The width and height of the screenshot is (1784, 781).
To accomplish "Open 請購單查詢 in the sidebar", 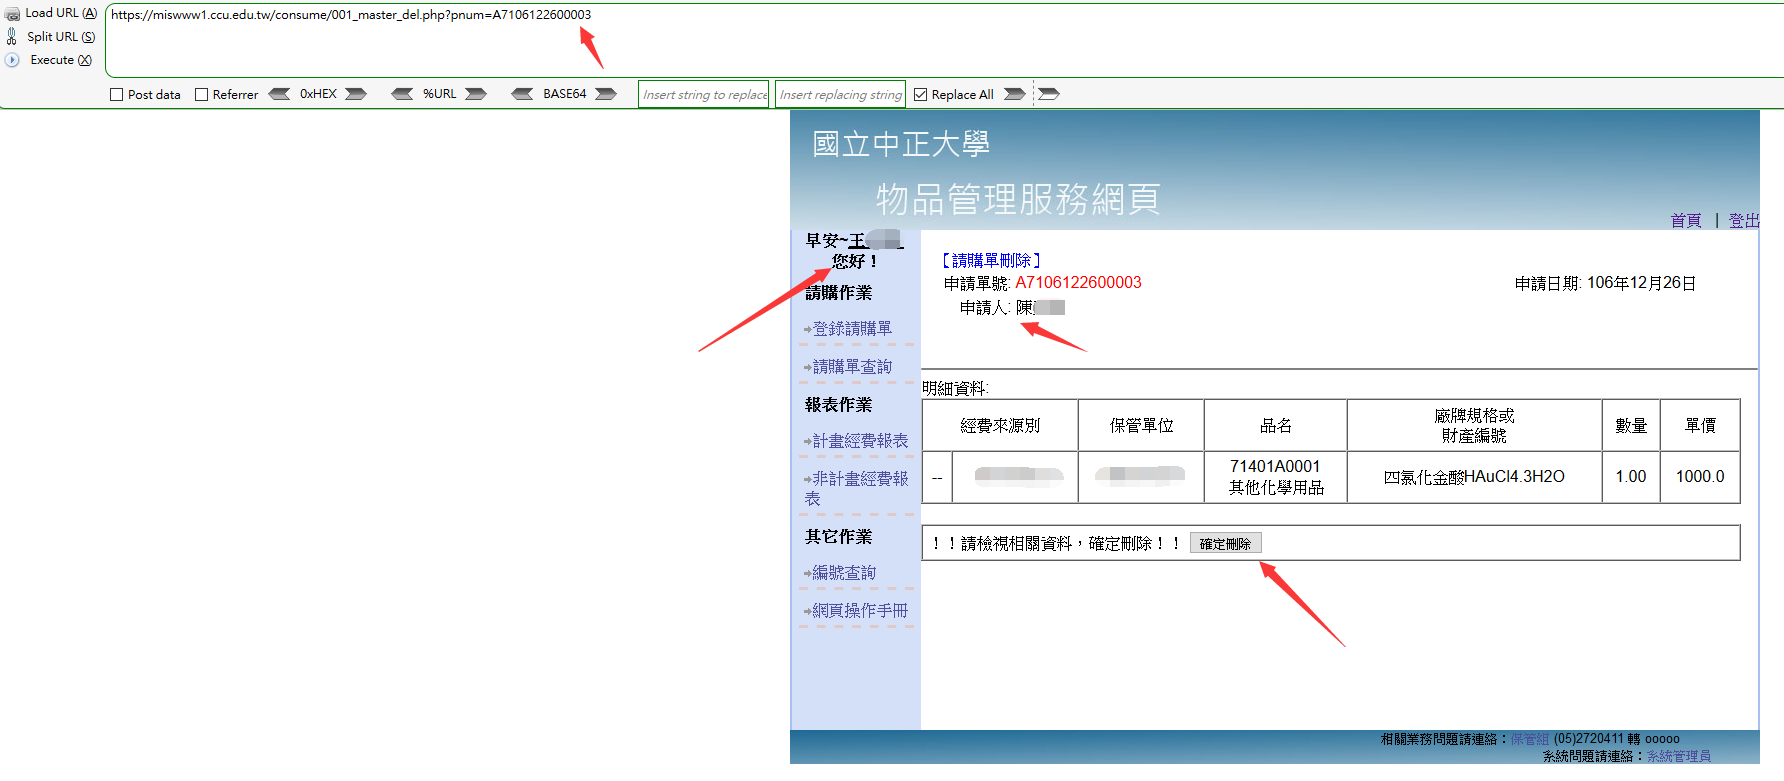I will (x=852, y=367).
